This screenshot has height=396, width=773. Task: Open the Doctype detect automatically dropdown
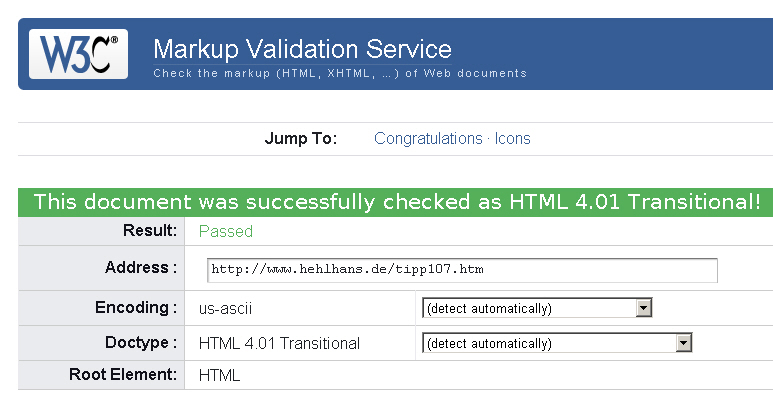557,343
